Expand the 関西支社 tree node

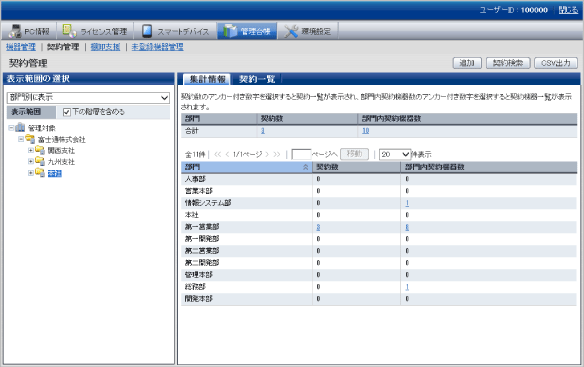coord(31,150)
